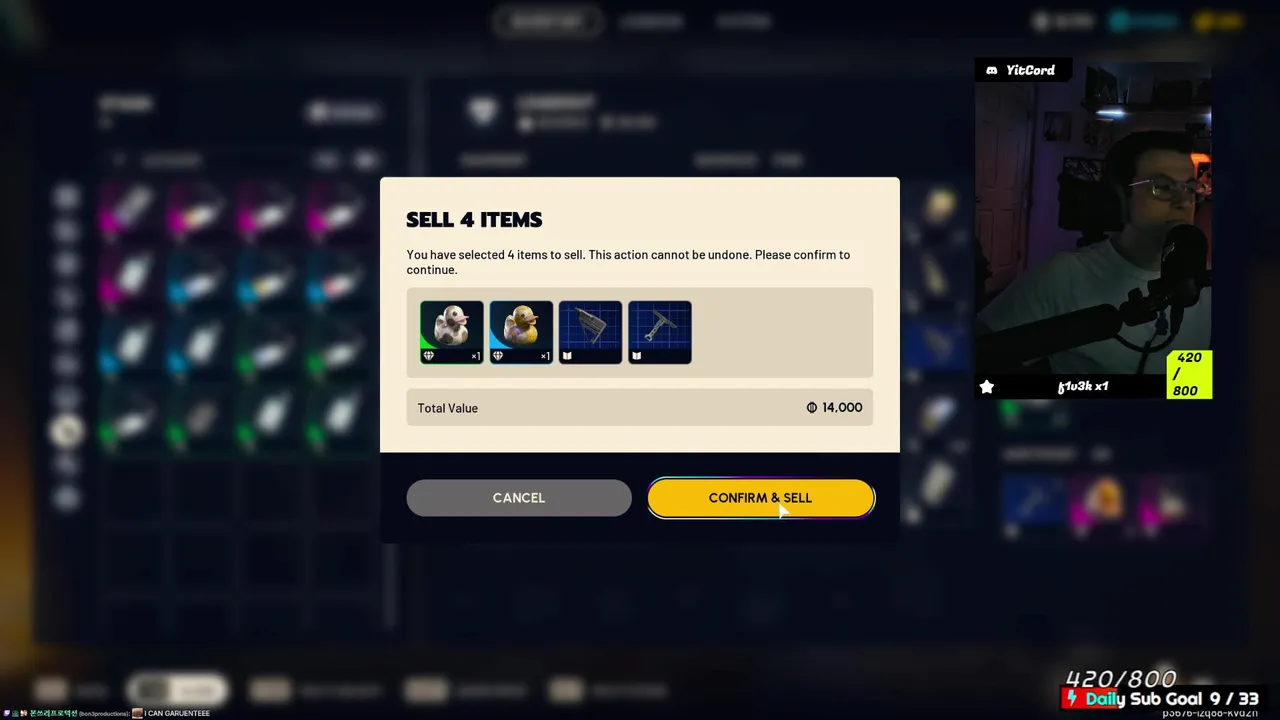
Task: Cancel the sell dialog
Action: pos(519,498)
